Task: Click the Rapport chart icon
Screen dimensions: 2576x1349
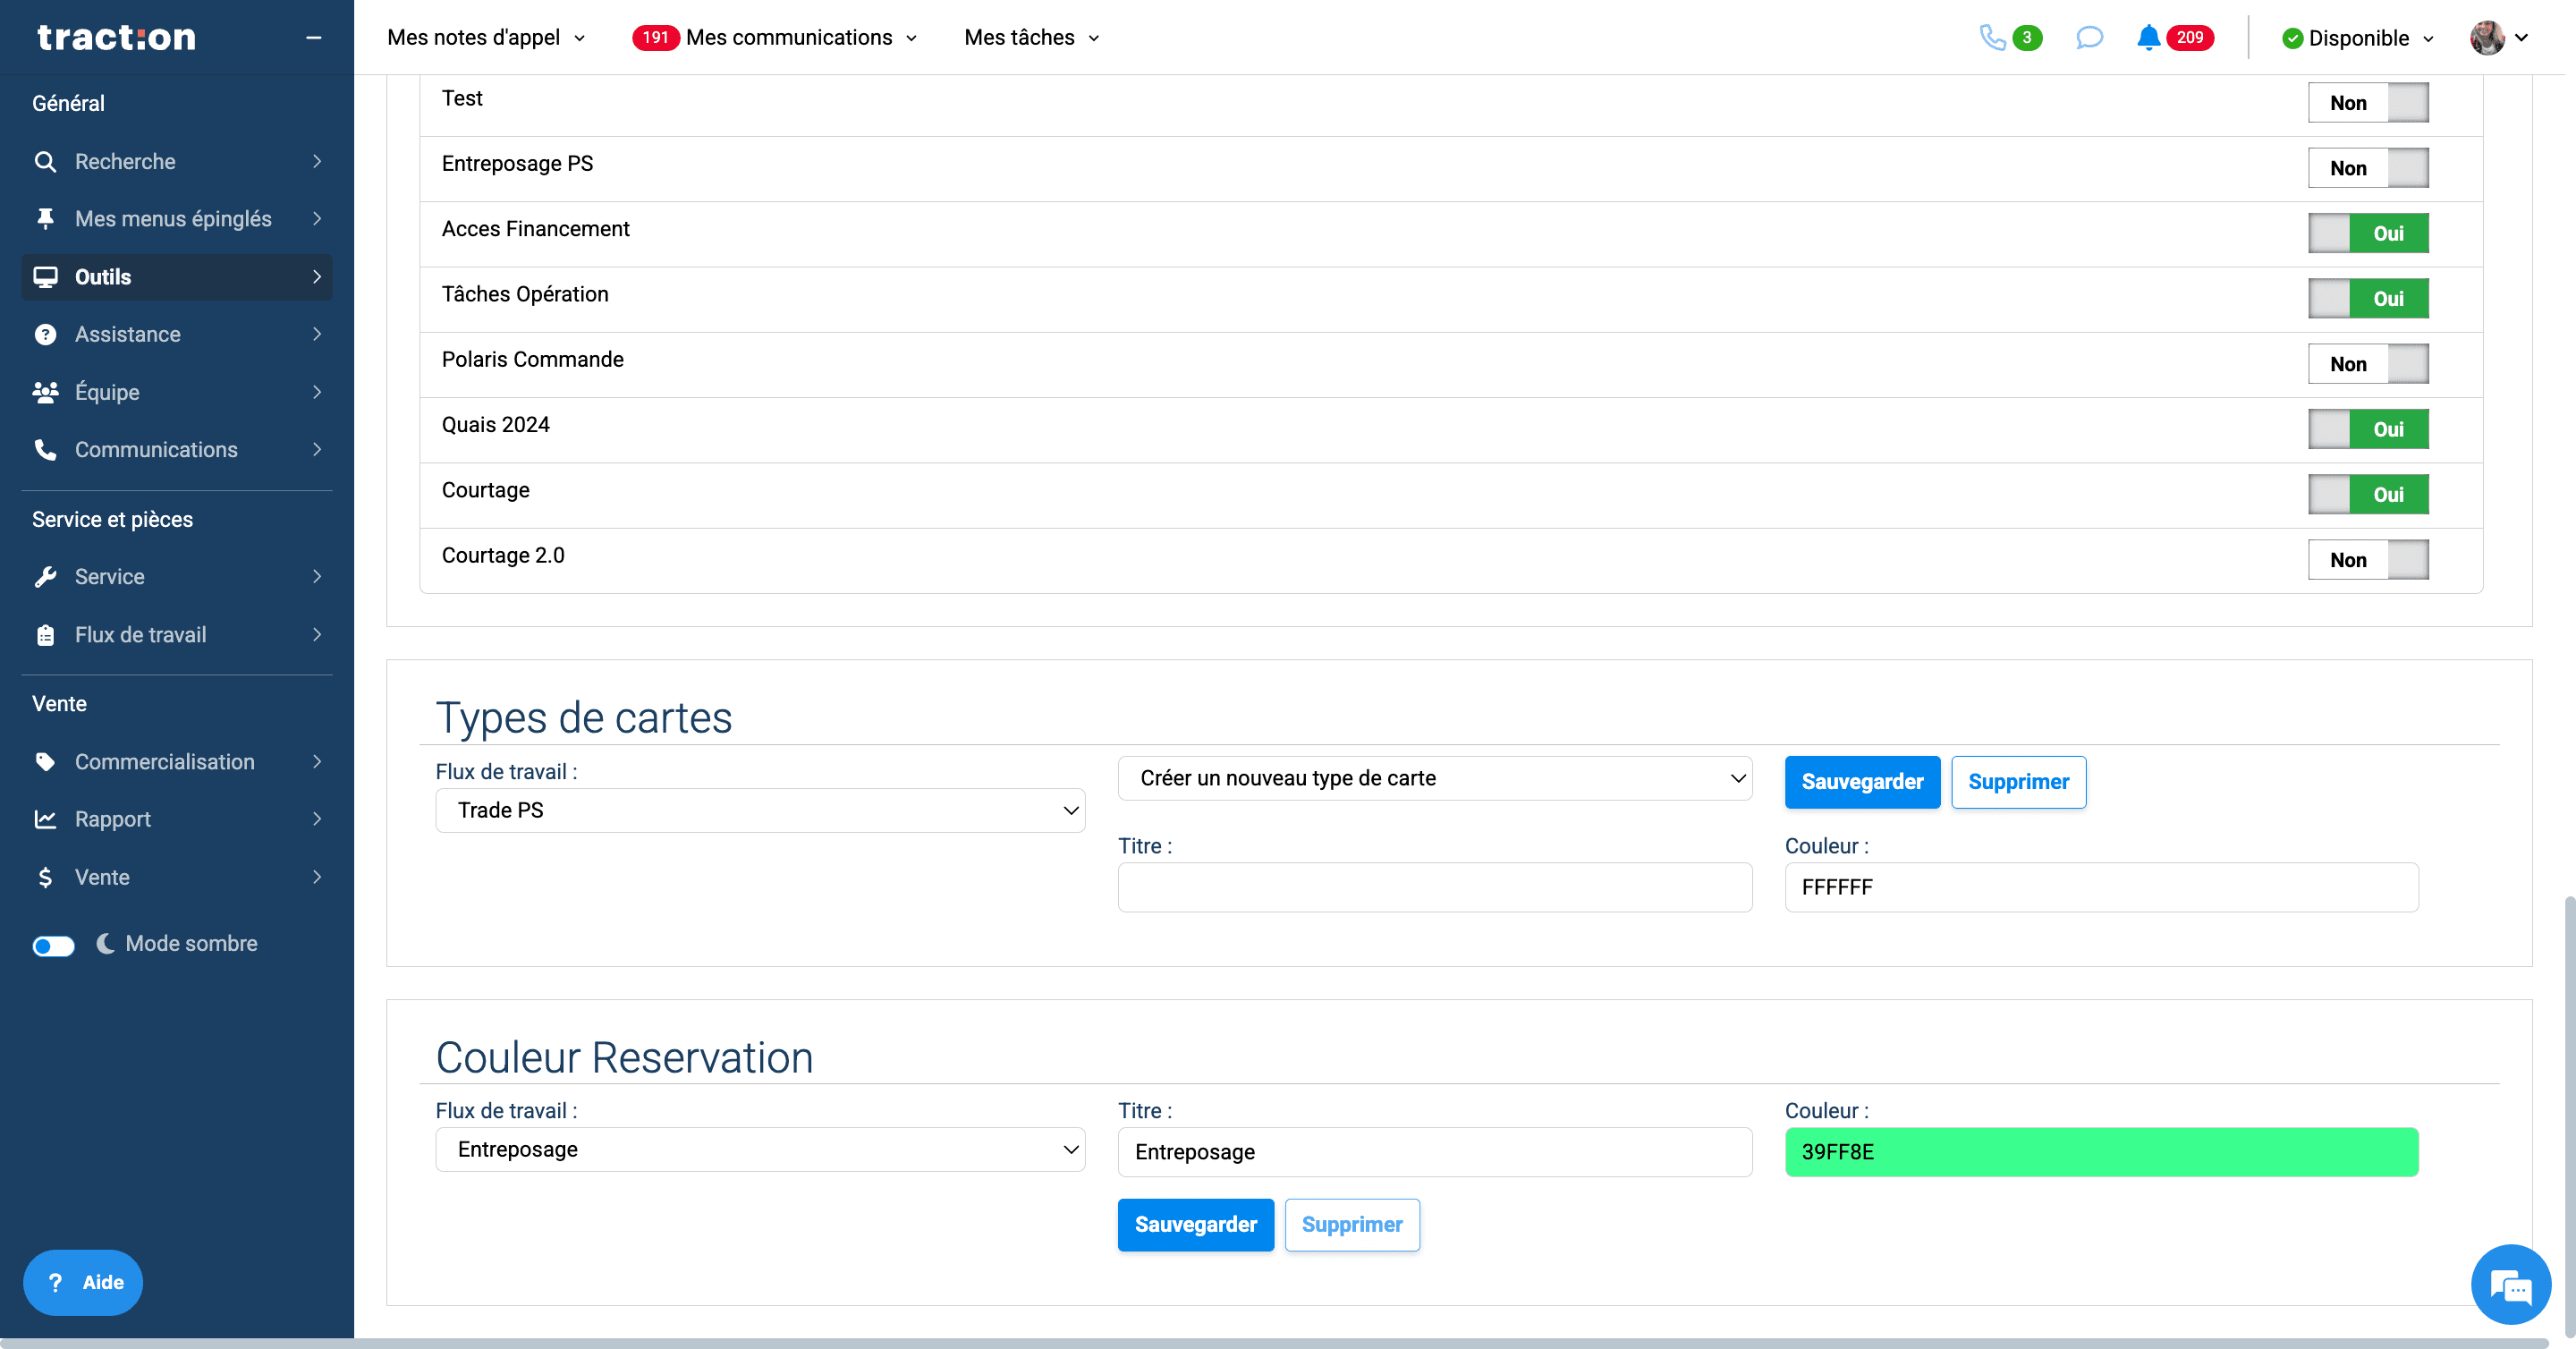Action: click(x=45, y=820)
